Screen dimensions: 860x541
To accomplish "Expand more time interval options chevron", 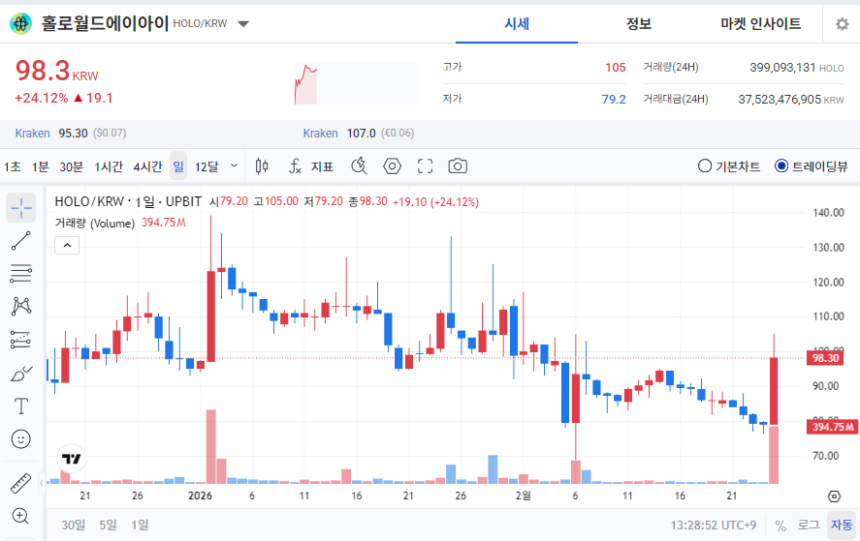I will pos(234,166).
